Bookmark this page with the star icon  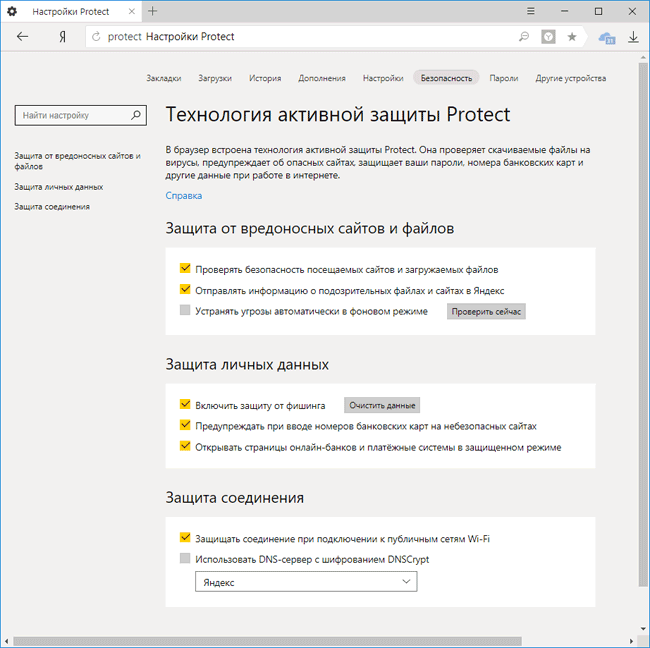pos(572,36)
